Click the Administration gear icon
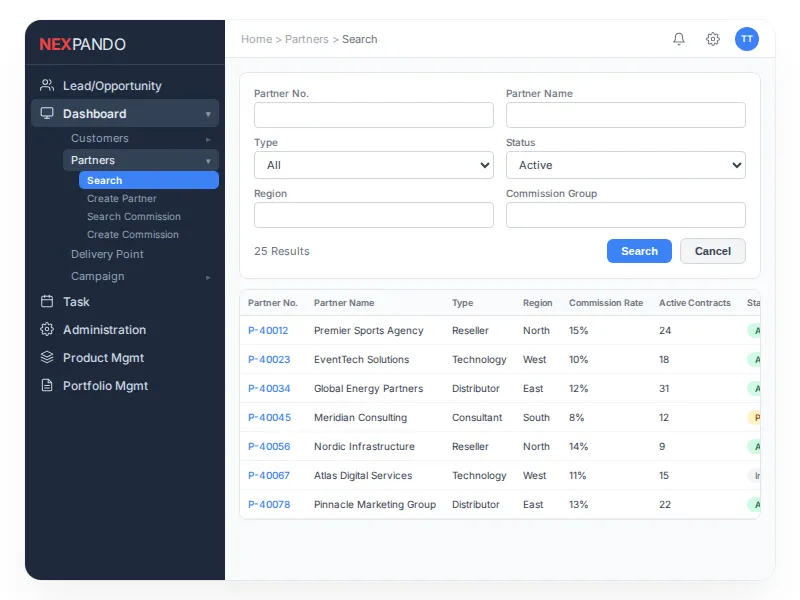The height and width of the screenshot is (600, 800). (47, 330)
